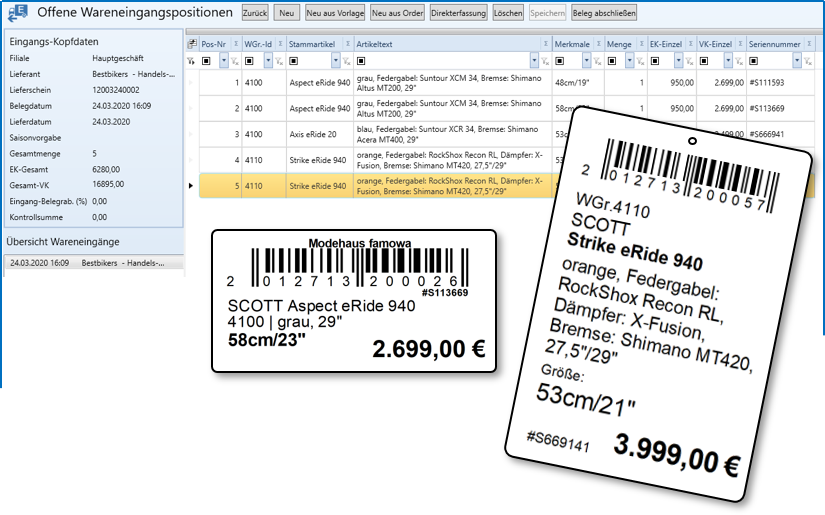This screenshot has height=515, width=825.
Task: Sort by the Pos-Nr column header
Action: (214, 44)
